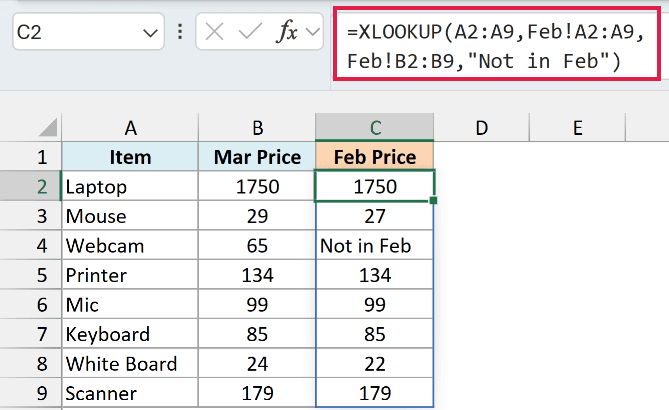
Task: Select Feb Price cell for Scanner
Action: click(375, 393)
